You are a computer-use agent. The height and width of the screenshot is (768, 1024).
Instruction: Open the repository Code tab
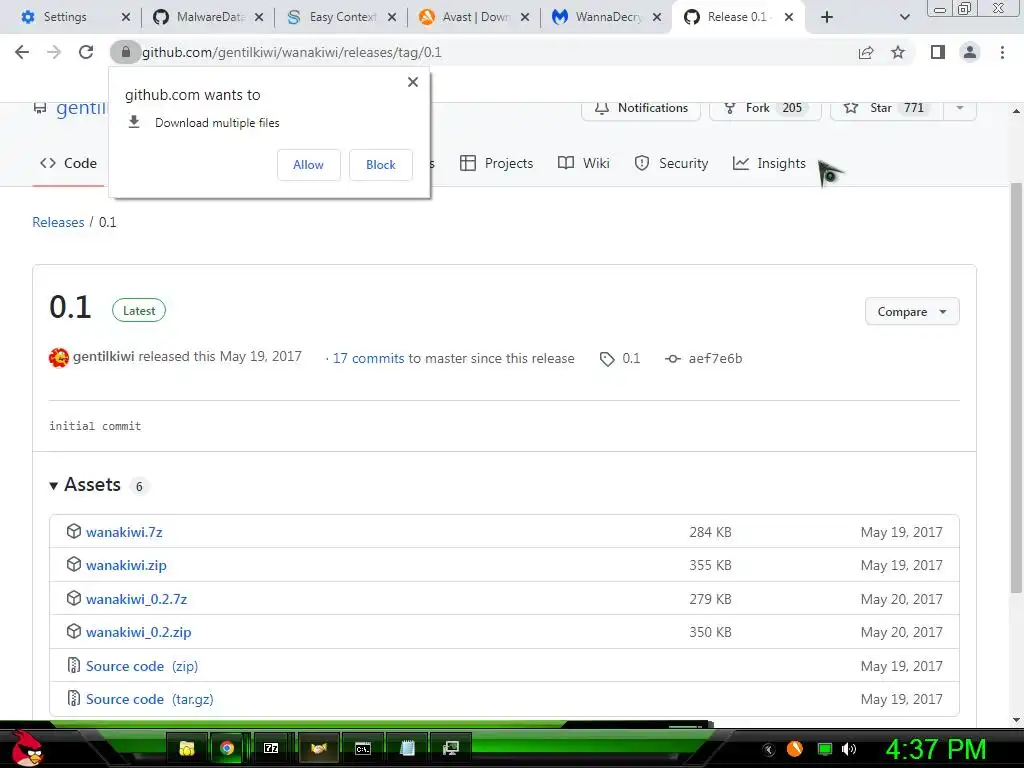[x=69, y=163]
